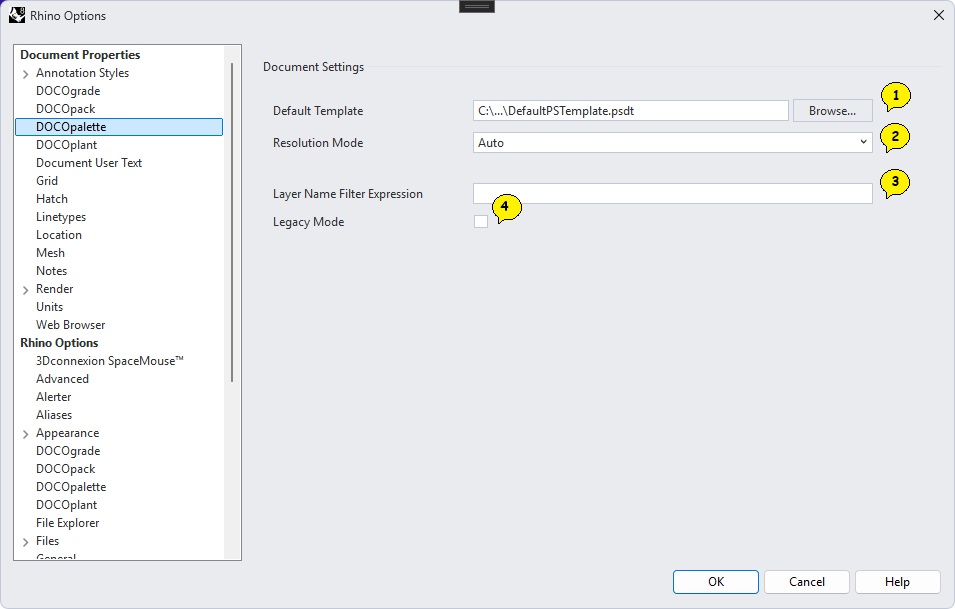This screenshot has height=609, width=955.
Task: Select 3Dconnexion SpaceMouse options
Action: click(x=110, y=361)
